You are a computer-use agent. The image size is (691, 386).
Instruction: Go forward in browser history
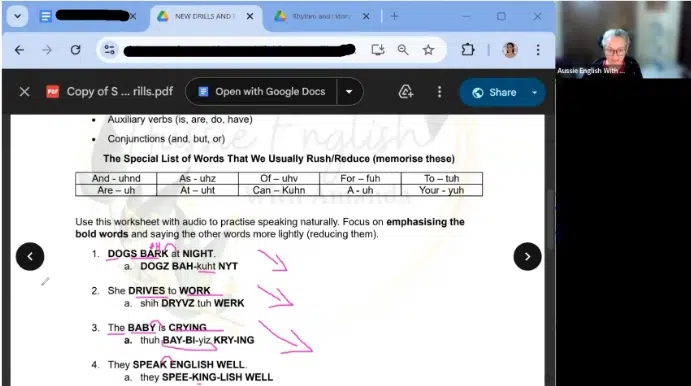[x=47, y=50]
